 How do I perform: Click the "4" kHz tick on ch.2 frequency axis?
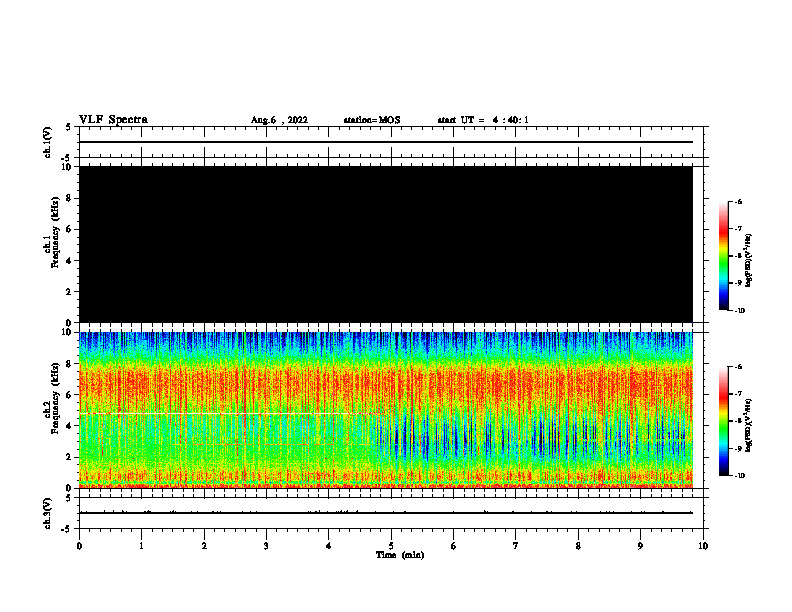(70, 426)
